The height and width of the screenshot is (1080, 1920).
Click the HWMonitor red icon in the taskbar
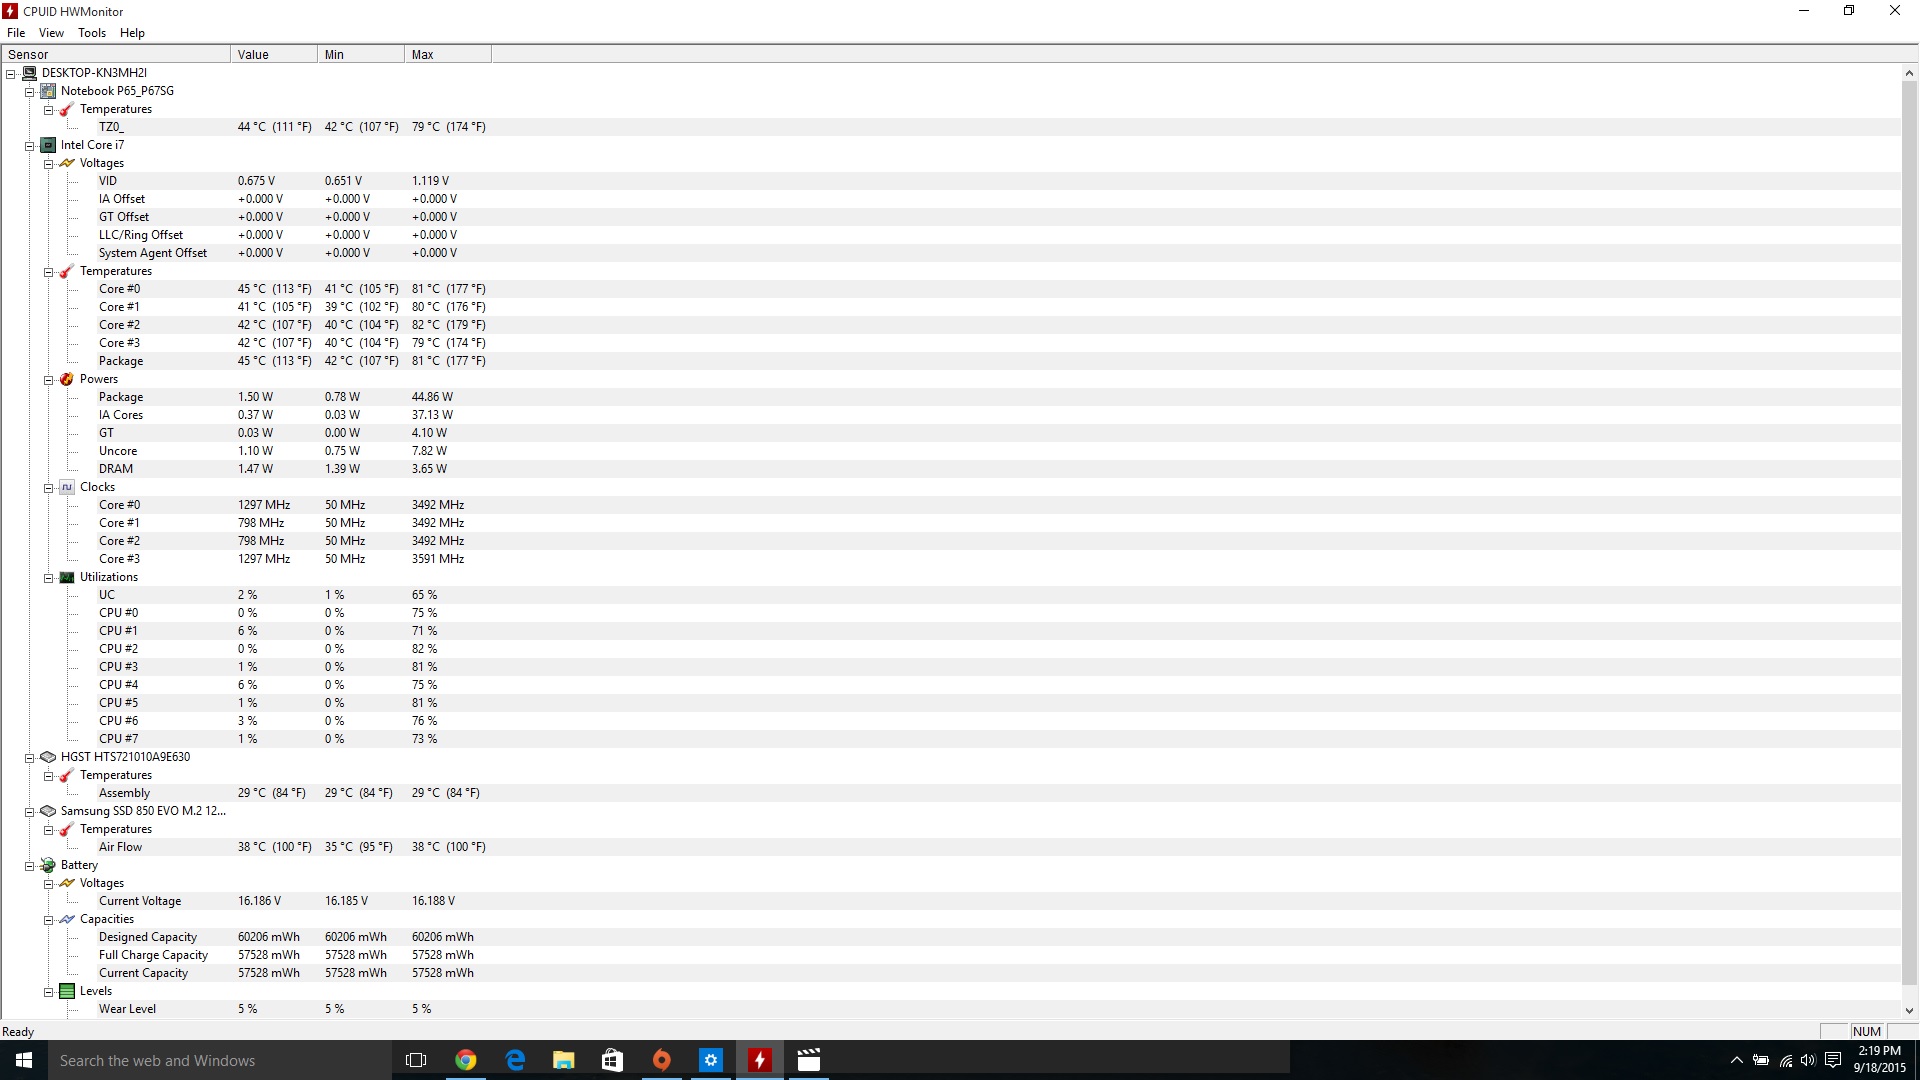[x=760, y=1060]
